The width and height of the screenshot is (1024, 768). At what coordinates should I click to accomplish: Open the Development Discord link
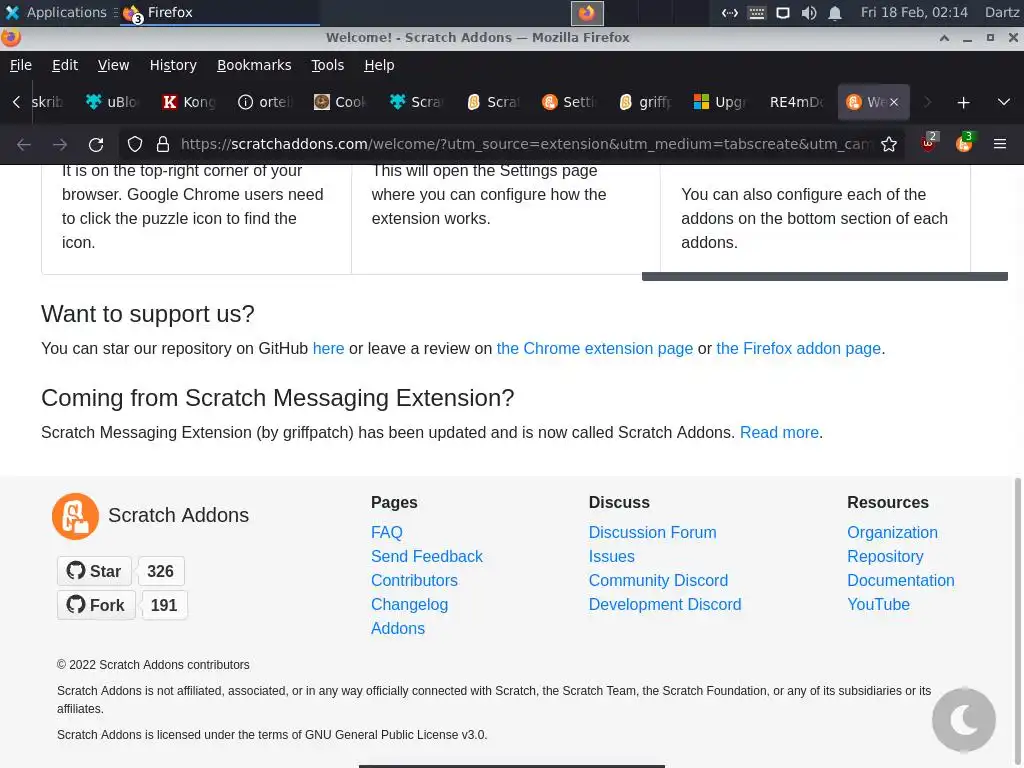pyautogui.click(x=665, y=605)
